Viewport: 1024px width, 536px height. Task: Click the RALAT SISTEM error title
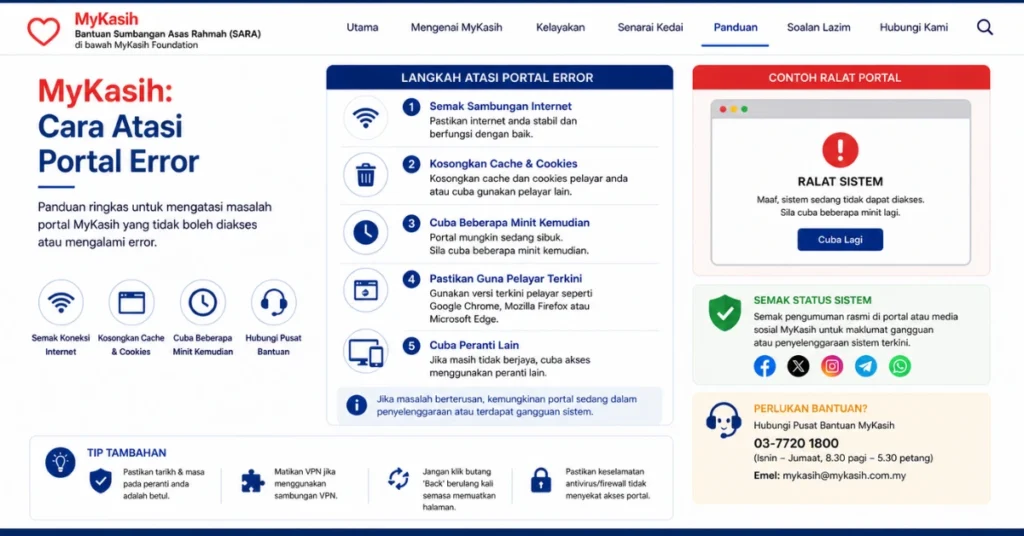(840, 181)
